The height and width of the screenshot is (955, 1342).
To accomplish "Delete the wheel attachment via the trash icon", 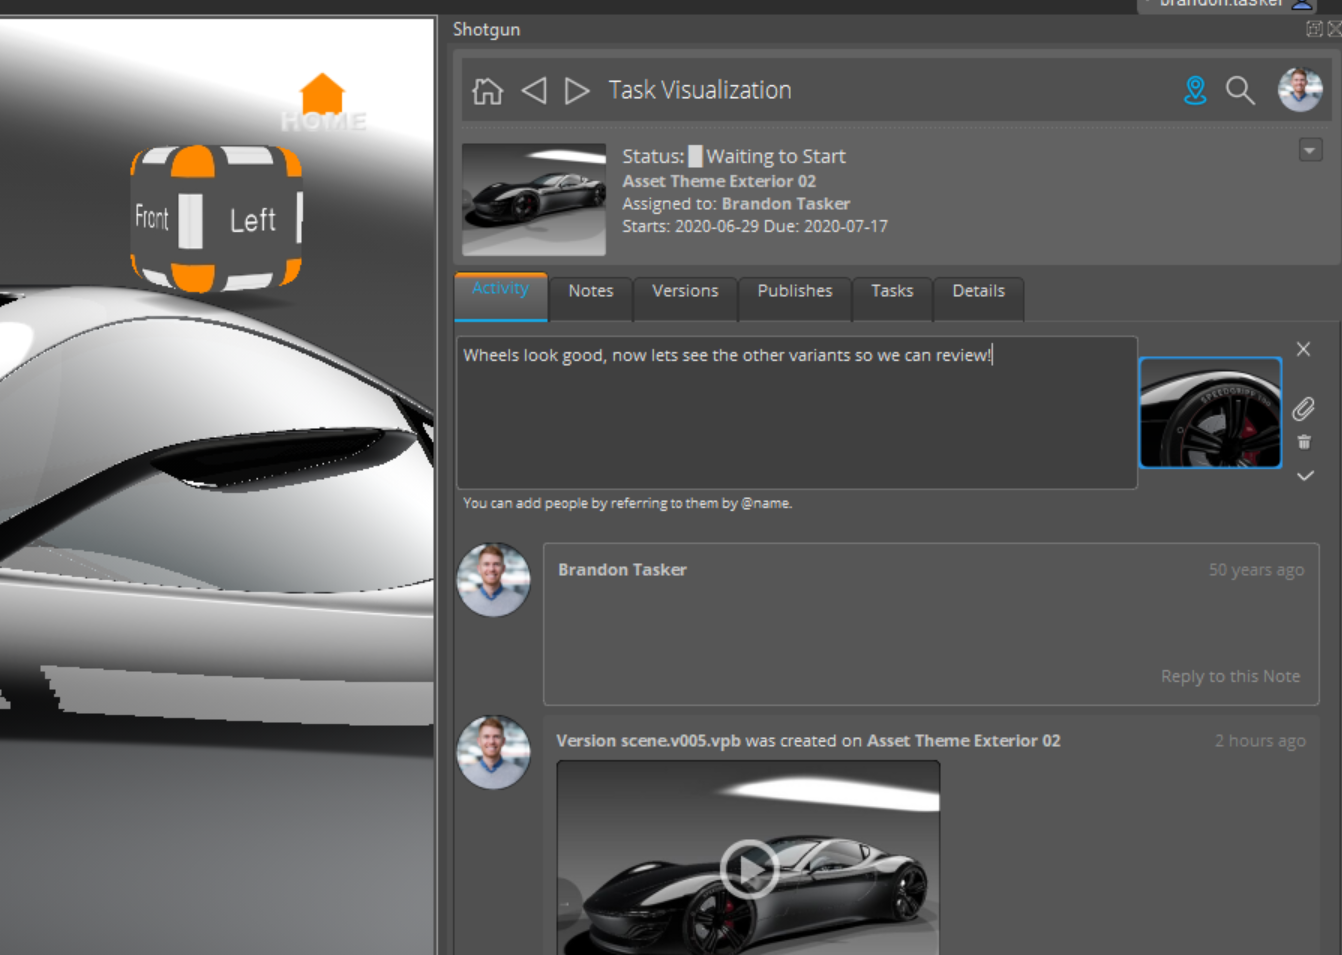I will tap(1304, 441).
